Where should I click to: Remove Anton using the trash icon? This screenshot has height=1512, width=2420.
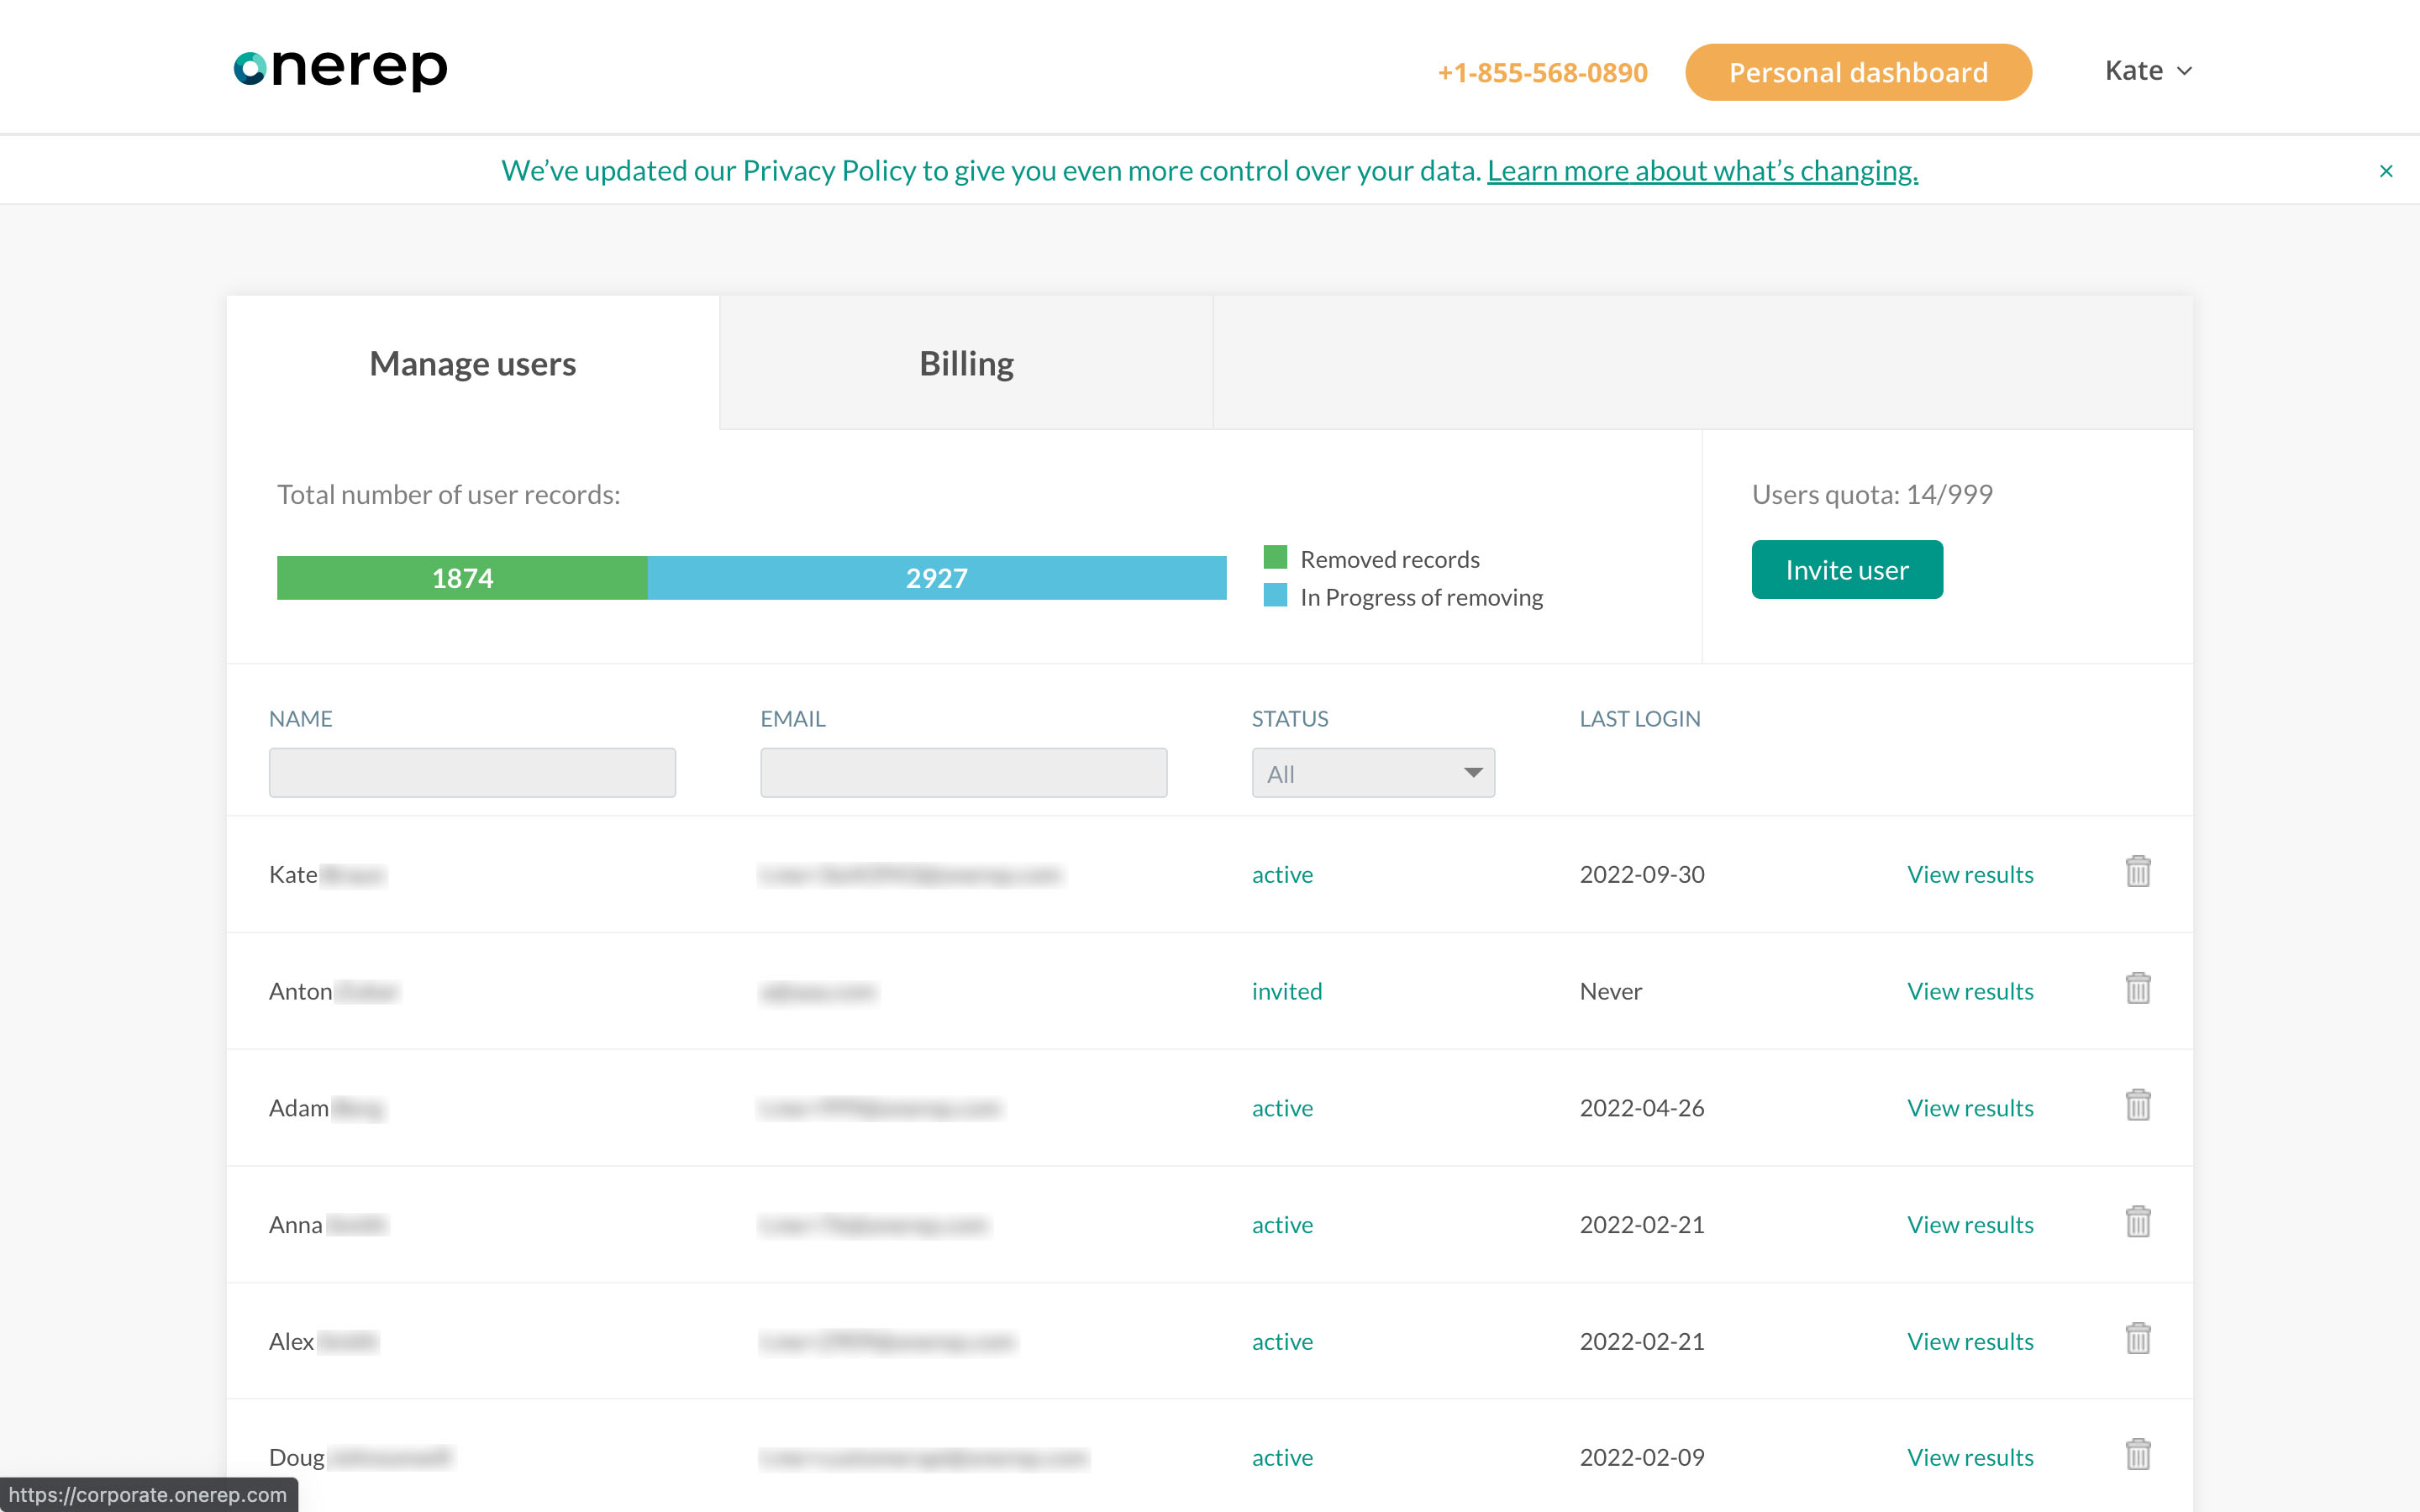(x=2139, y=989)
